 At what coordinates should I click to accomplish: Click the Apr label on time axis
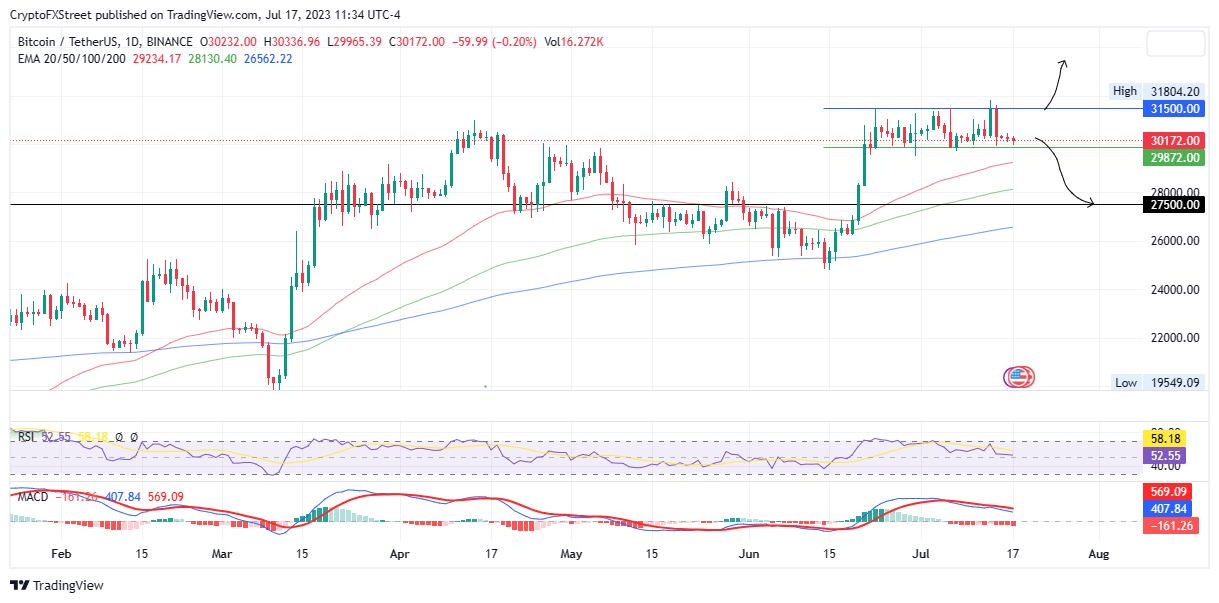pos(400,552)
